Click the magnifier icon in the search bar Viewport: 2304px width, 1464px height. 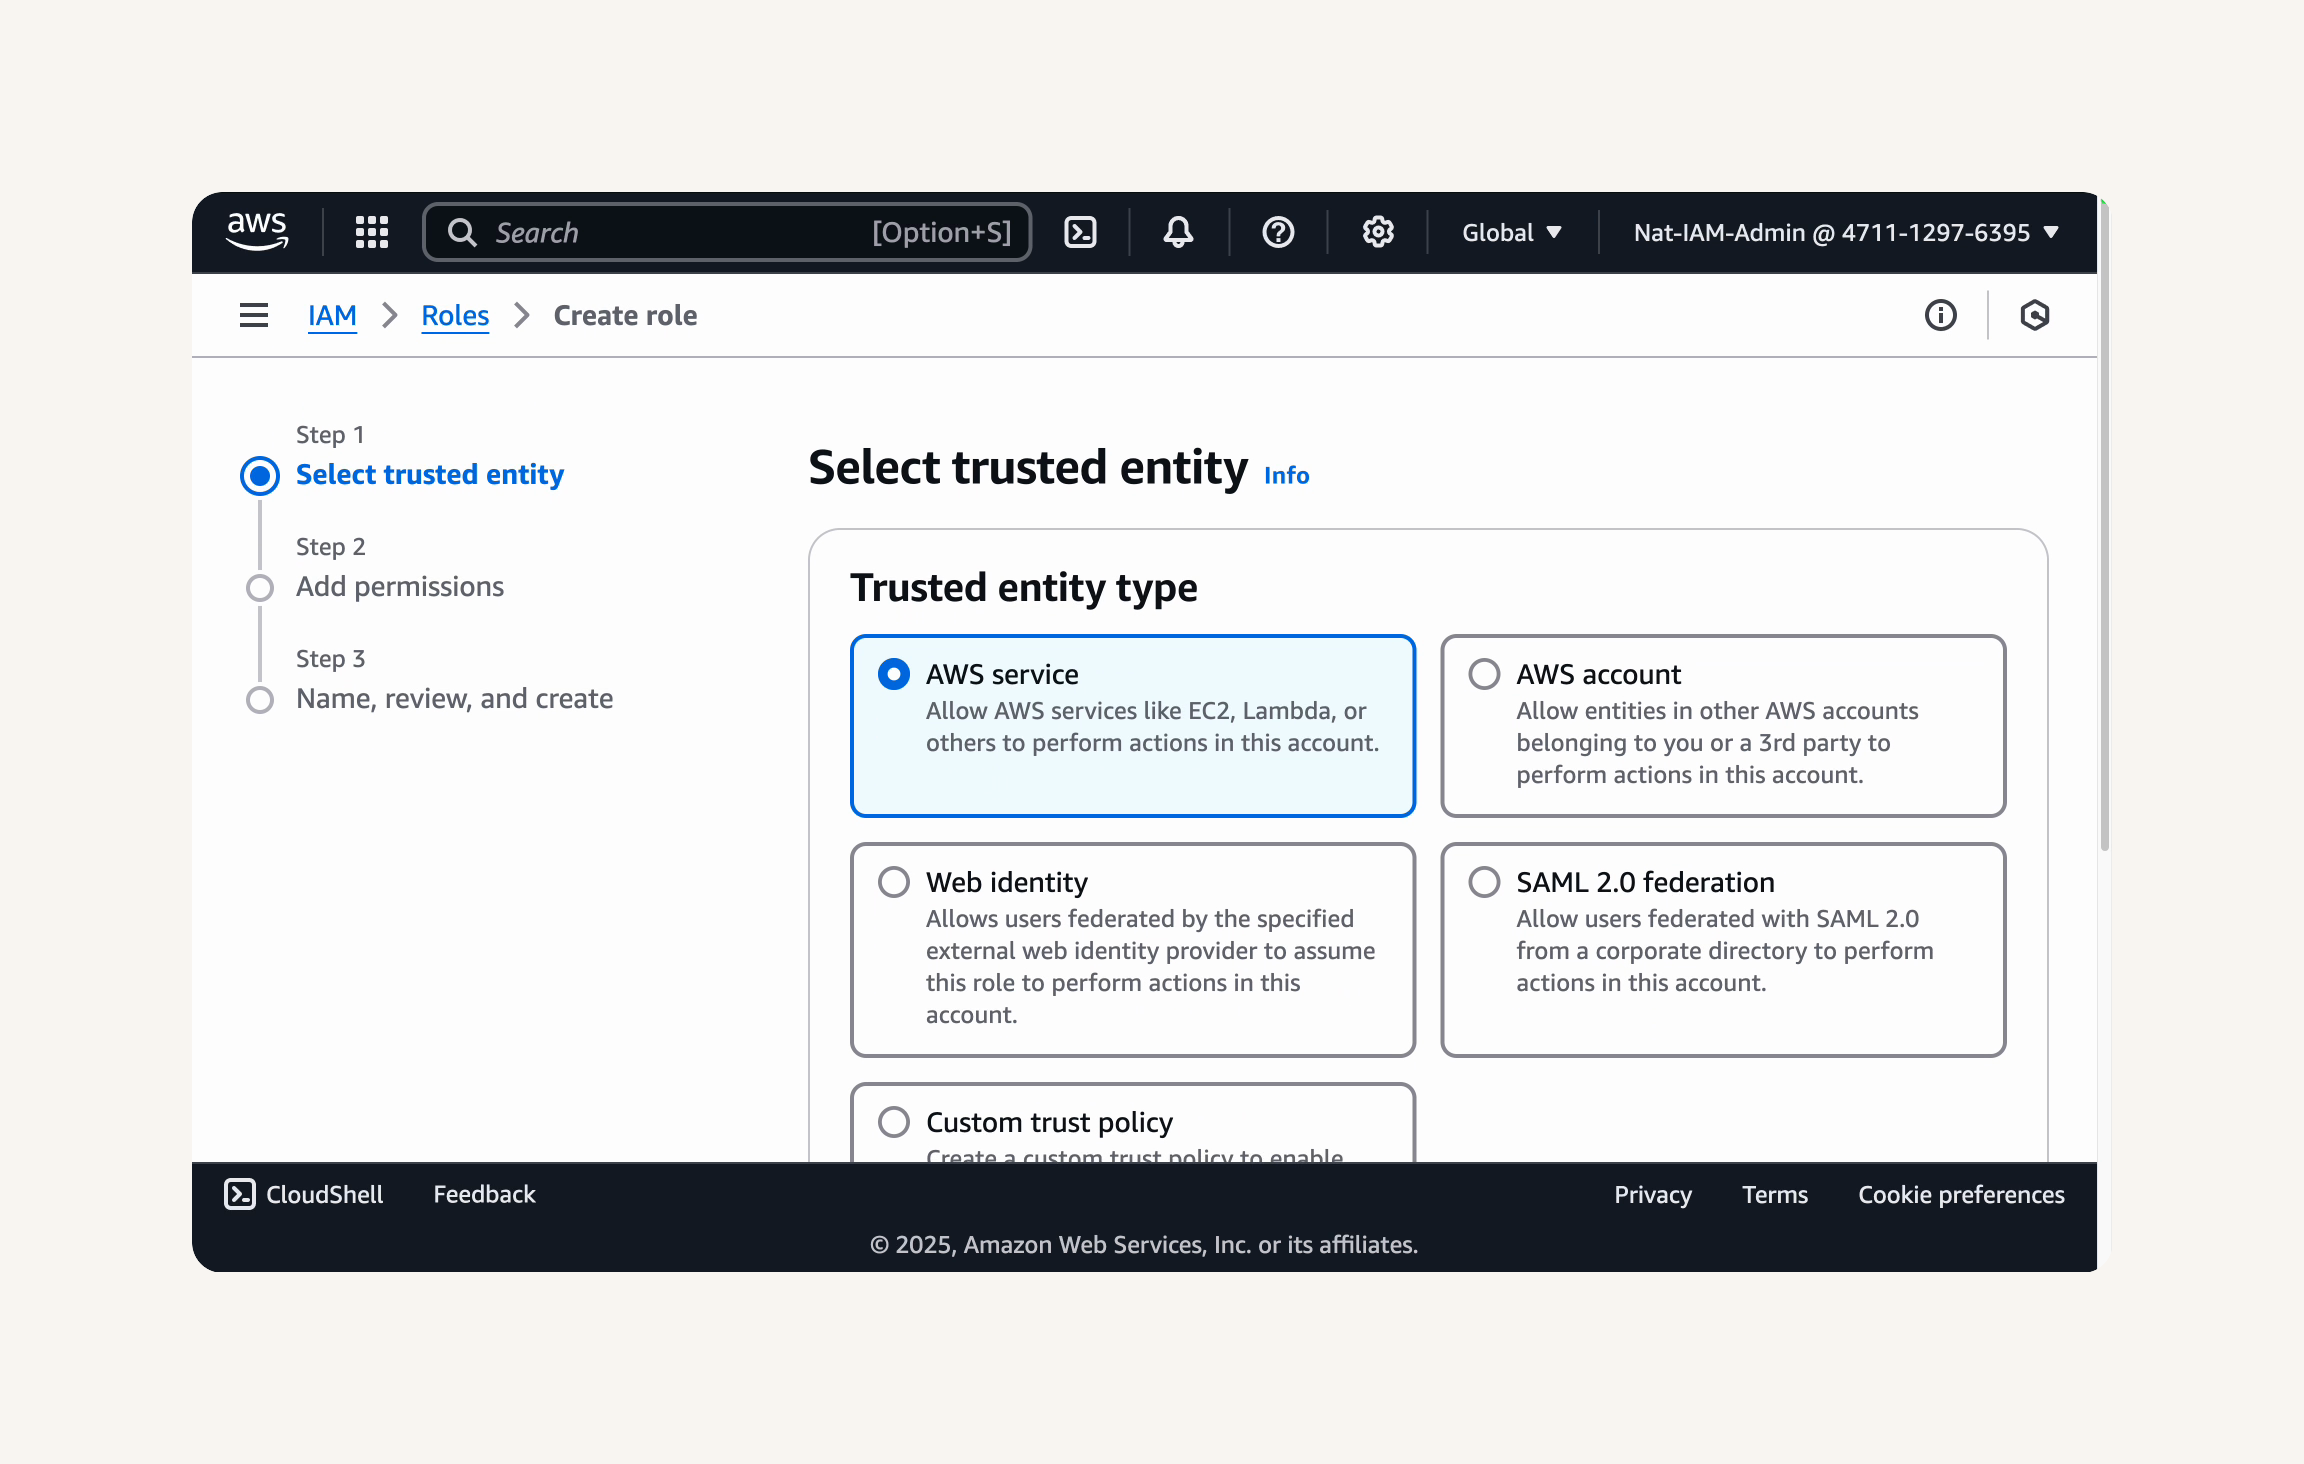(462, 232)
